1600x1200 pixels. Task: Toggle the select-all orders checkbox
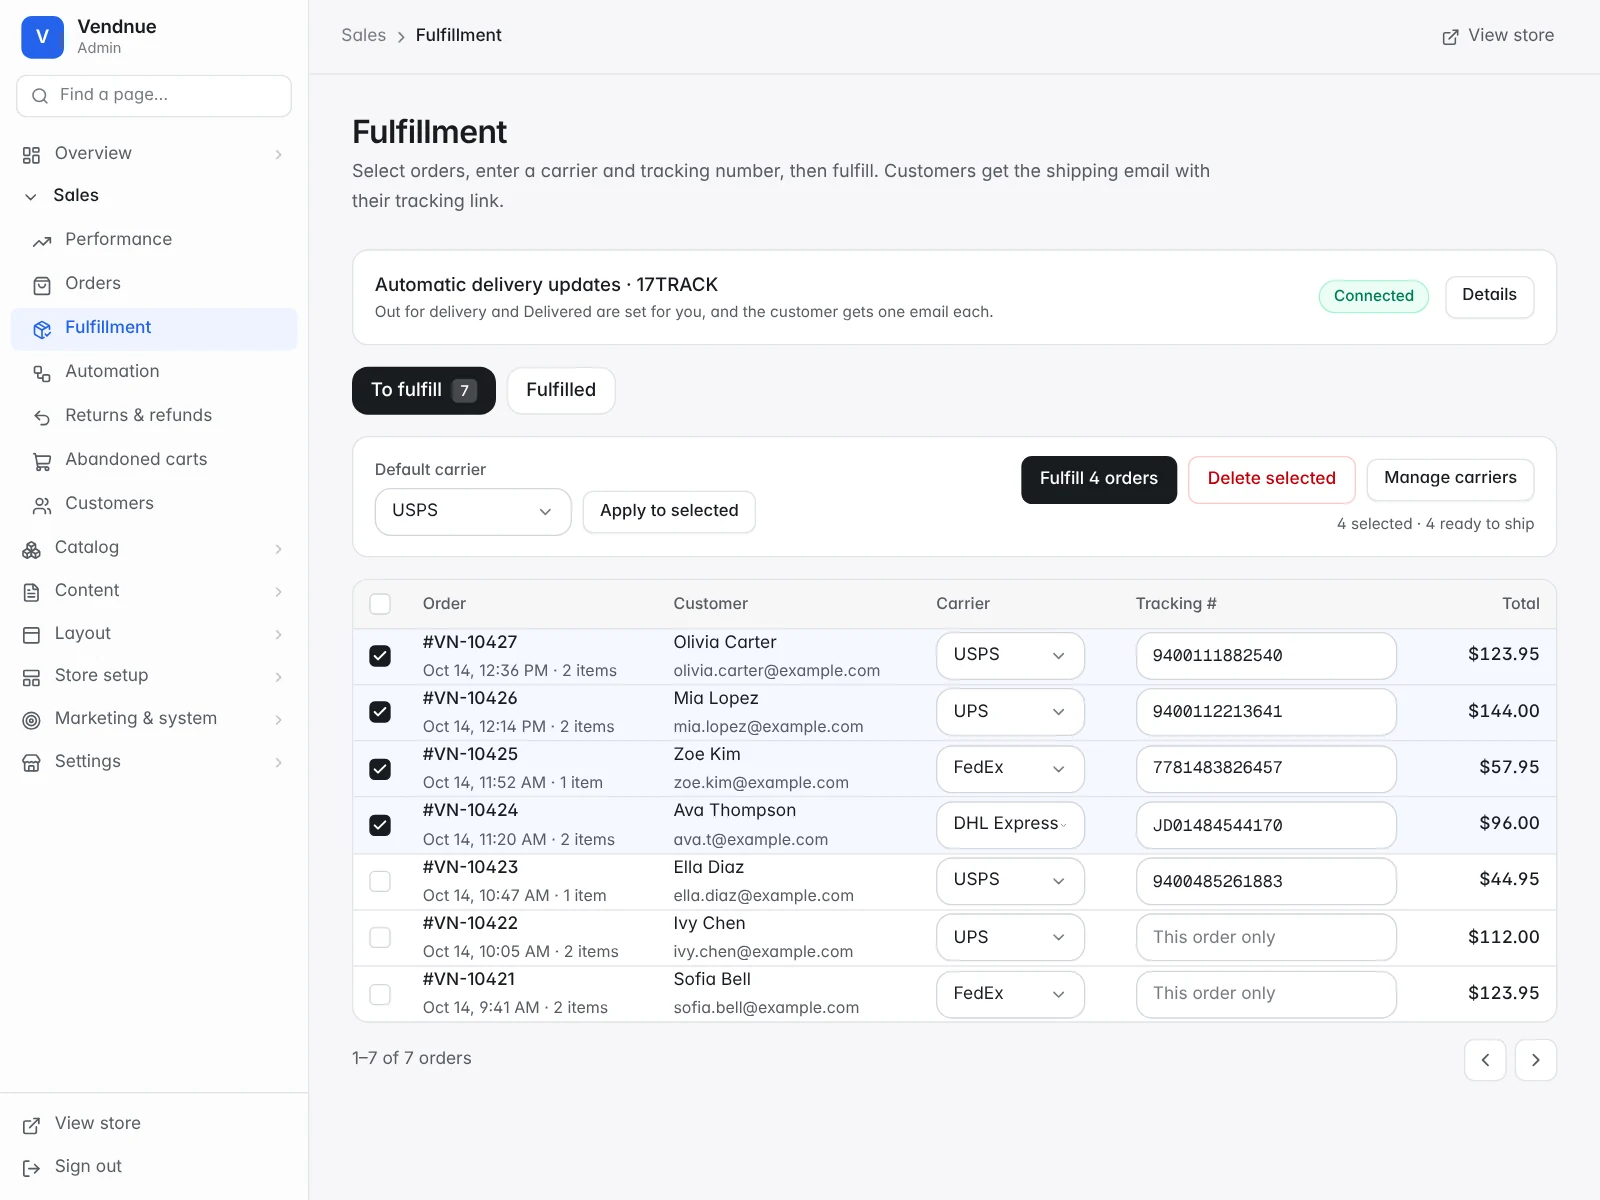coord(380,604)
